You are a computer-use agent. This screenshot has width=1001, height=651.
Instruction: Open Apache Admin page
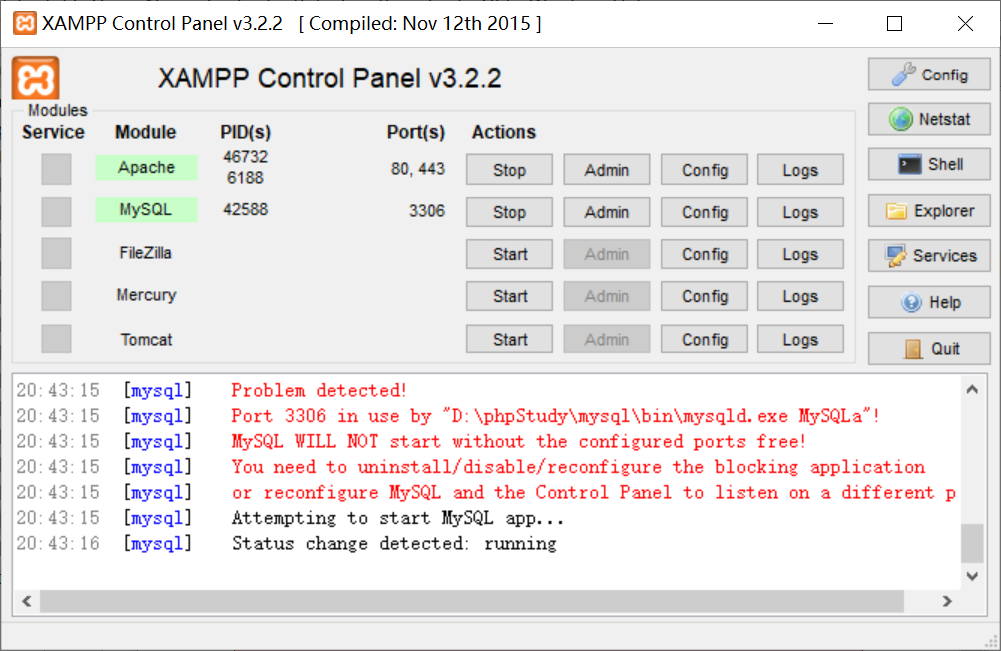pos(606,170)
